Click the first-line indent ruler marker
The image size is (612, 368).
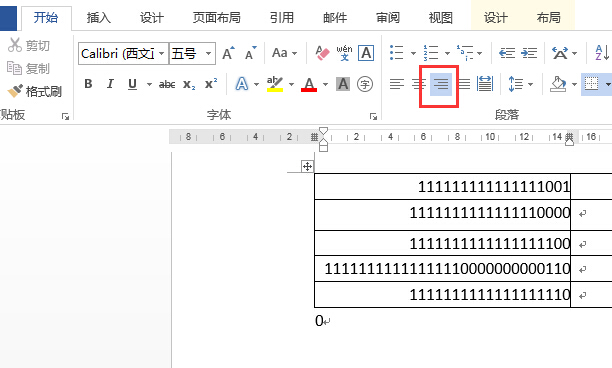point(324,131)
